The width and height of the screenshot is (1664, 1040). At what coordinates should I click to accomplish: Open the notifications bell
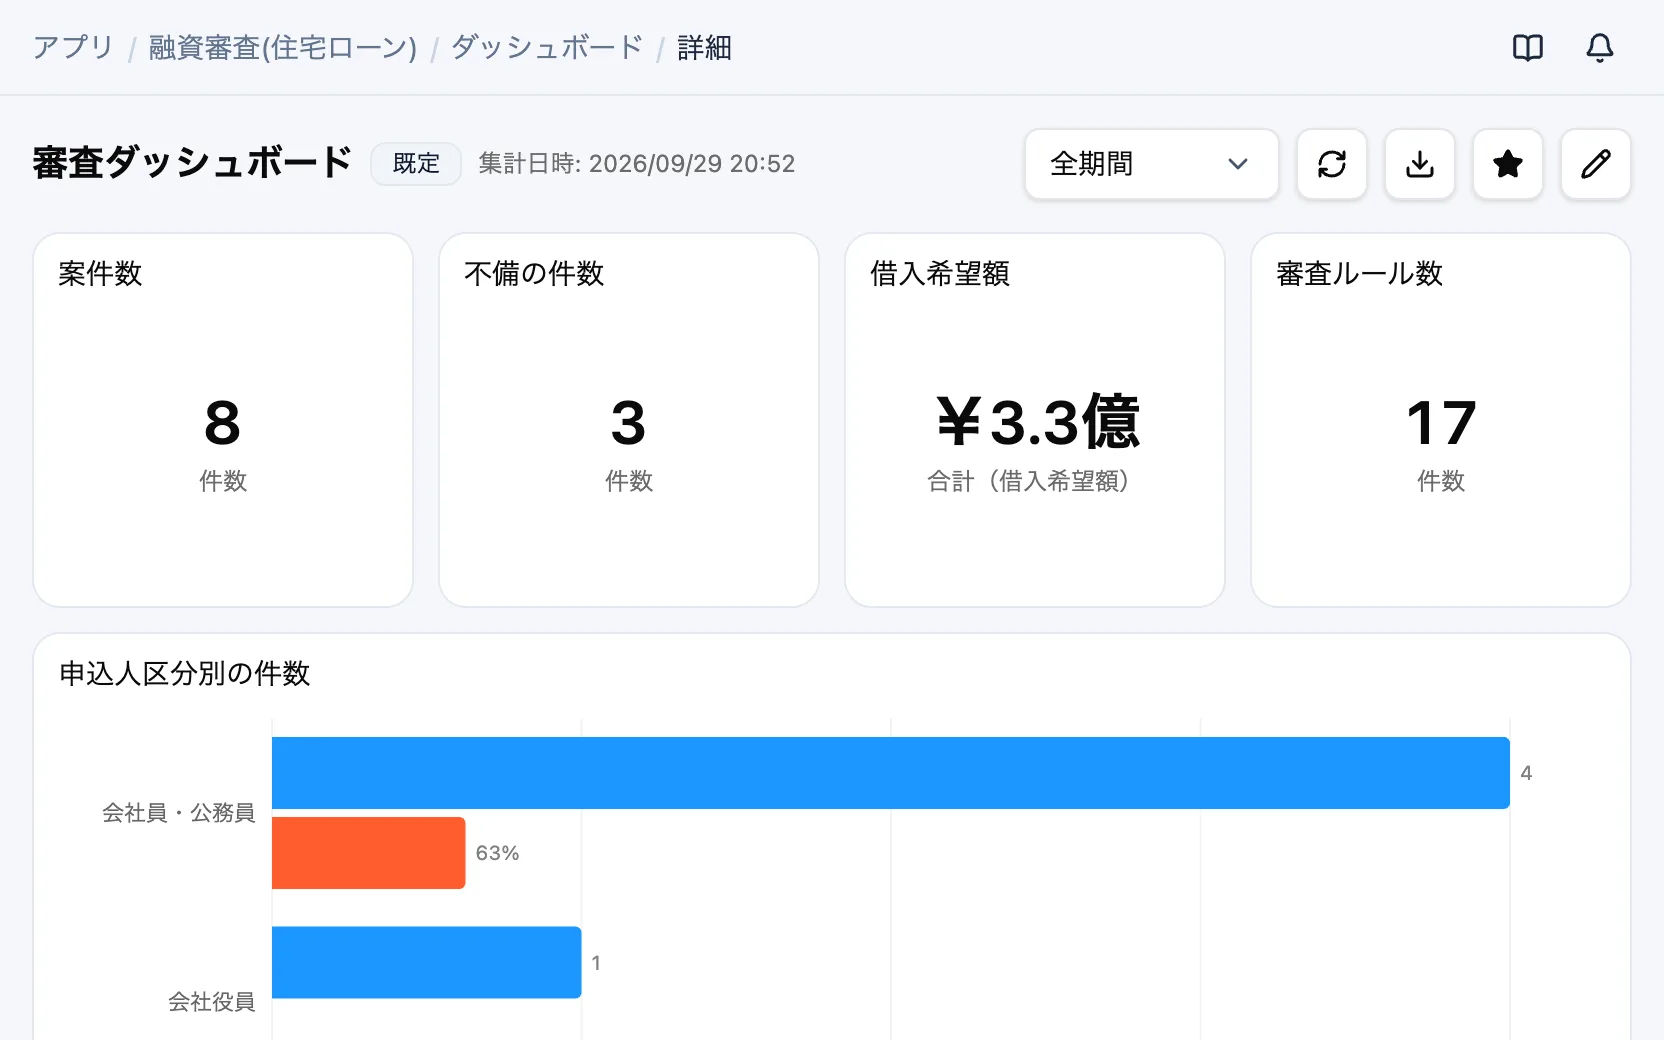[1599, 47]
